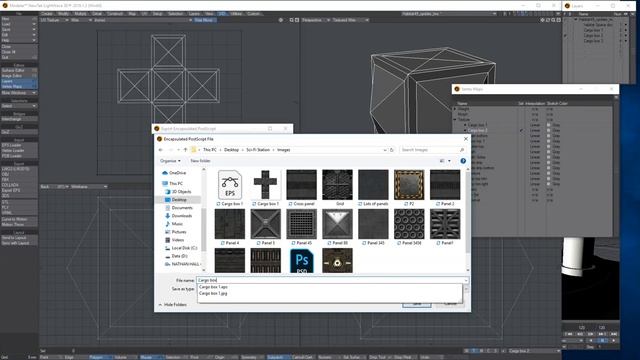Image resolution: width=640 pixels, height=360 pixels.
Task: Click Hide Folders
Action: [172, 304]
